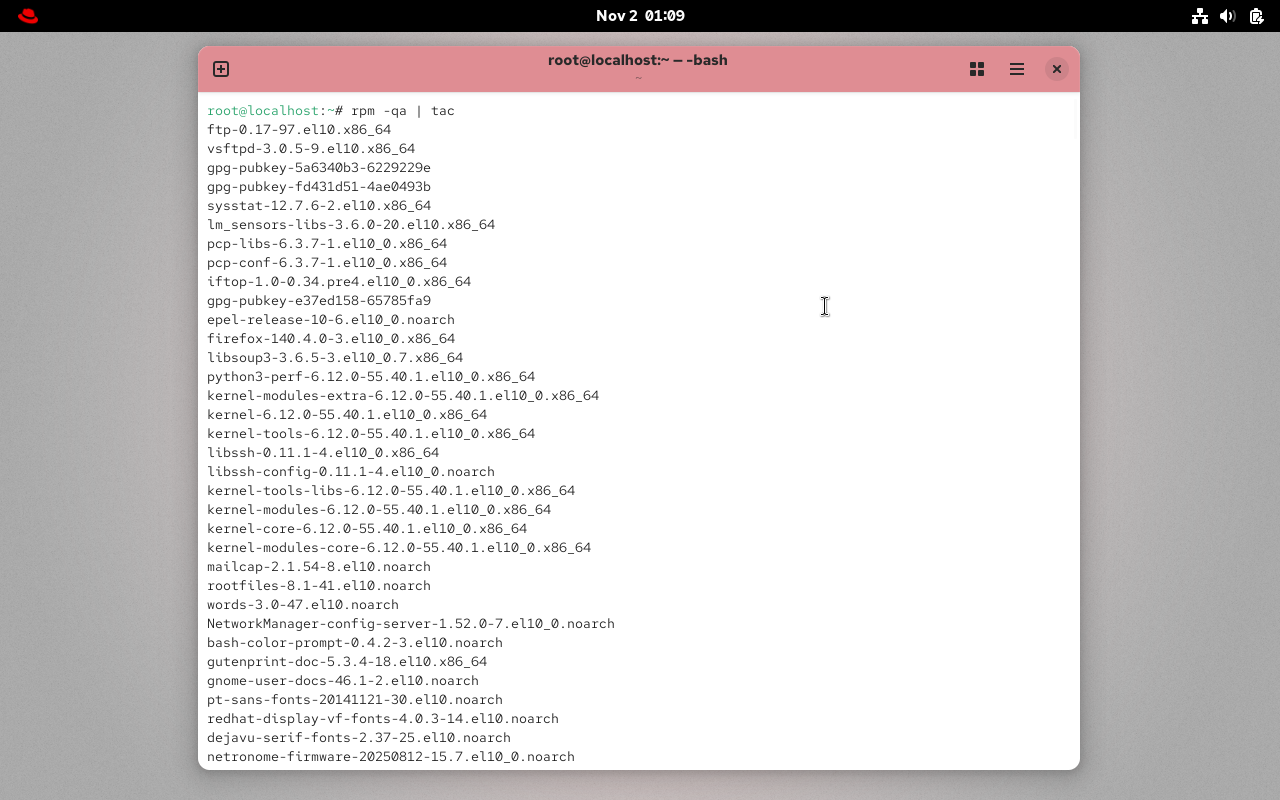This screenshot has width=1280, height=800.
Task: Click the epel-release-10-6 package line
Action: [331, 319]
